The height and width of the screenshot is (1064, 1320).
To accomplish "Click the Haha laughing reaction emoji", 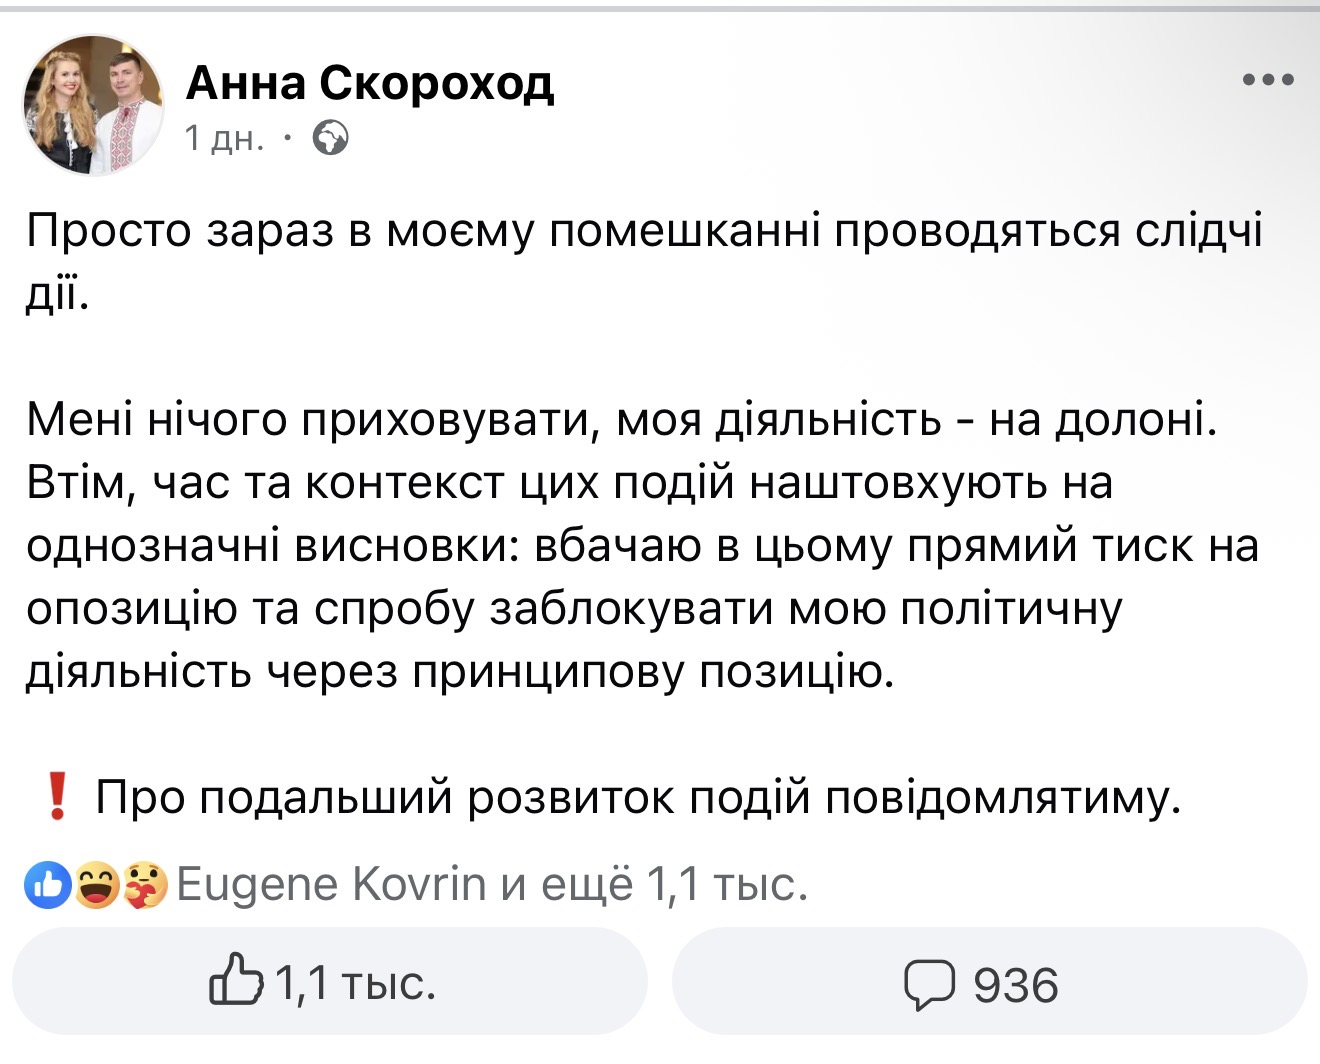I will pos(97,885).
